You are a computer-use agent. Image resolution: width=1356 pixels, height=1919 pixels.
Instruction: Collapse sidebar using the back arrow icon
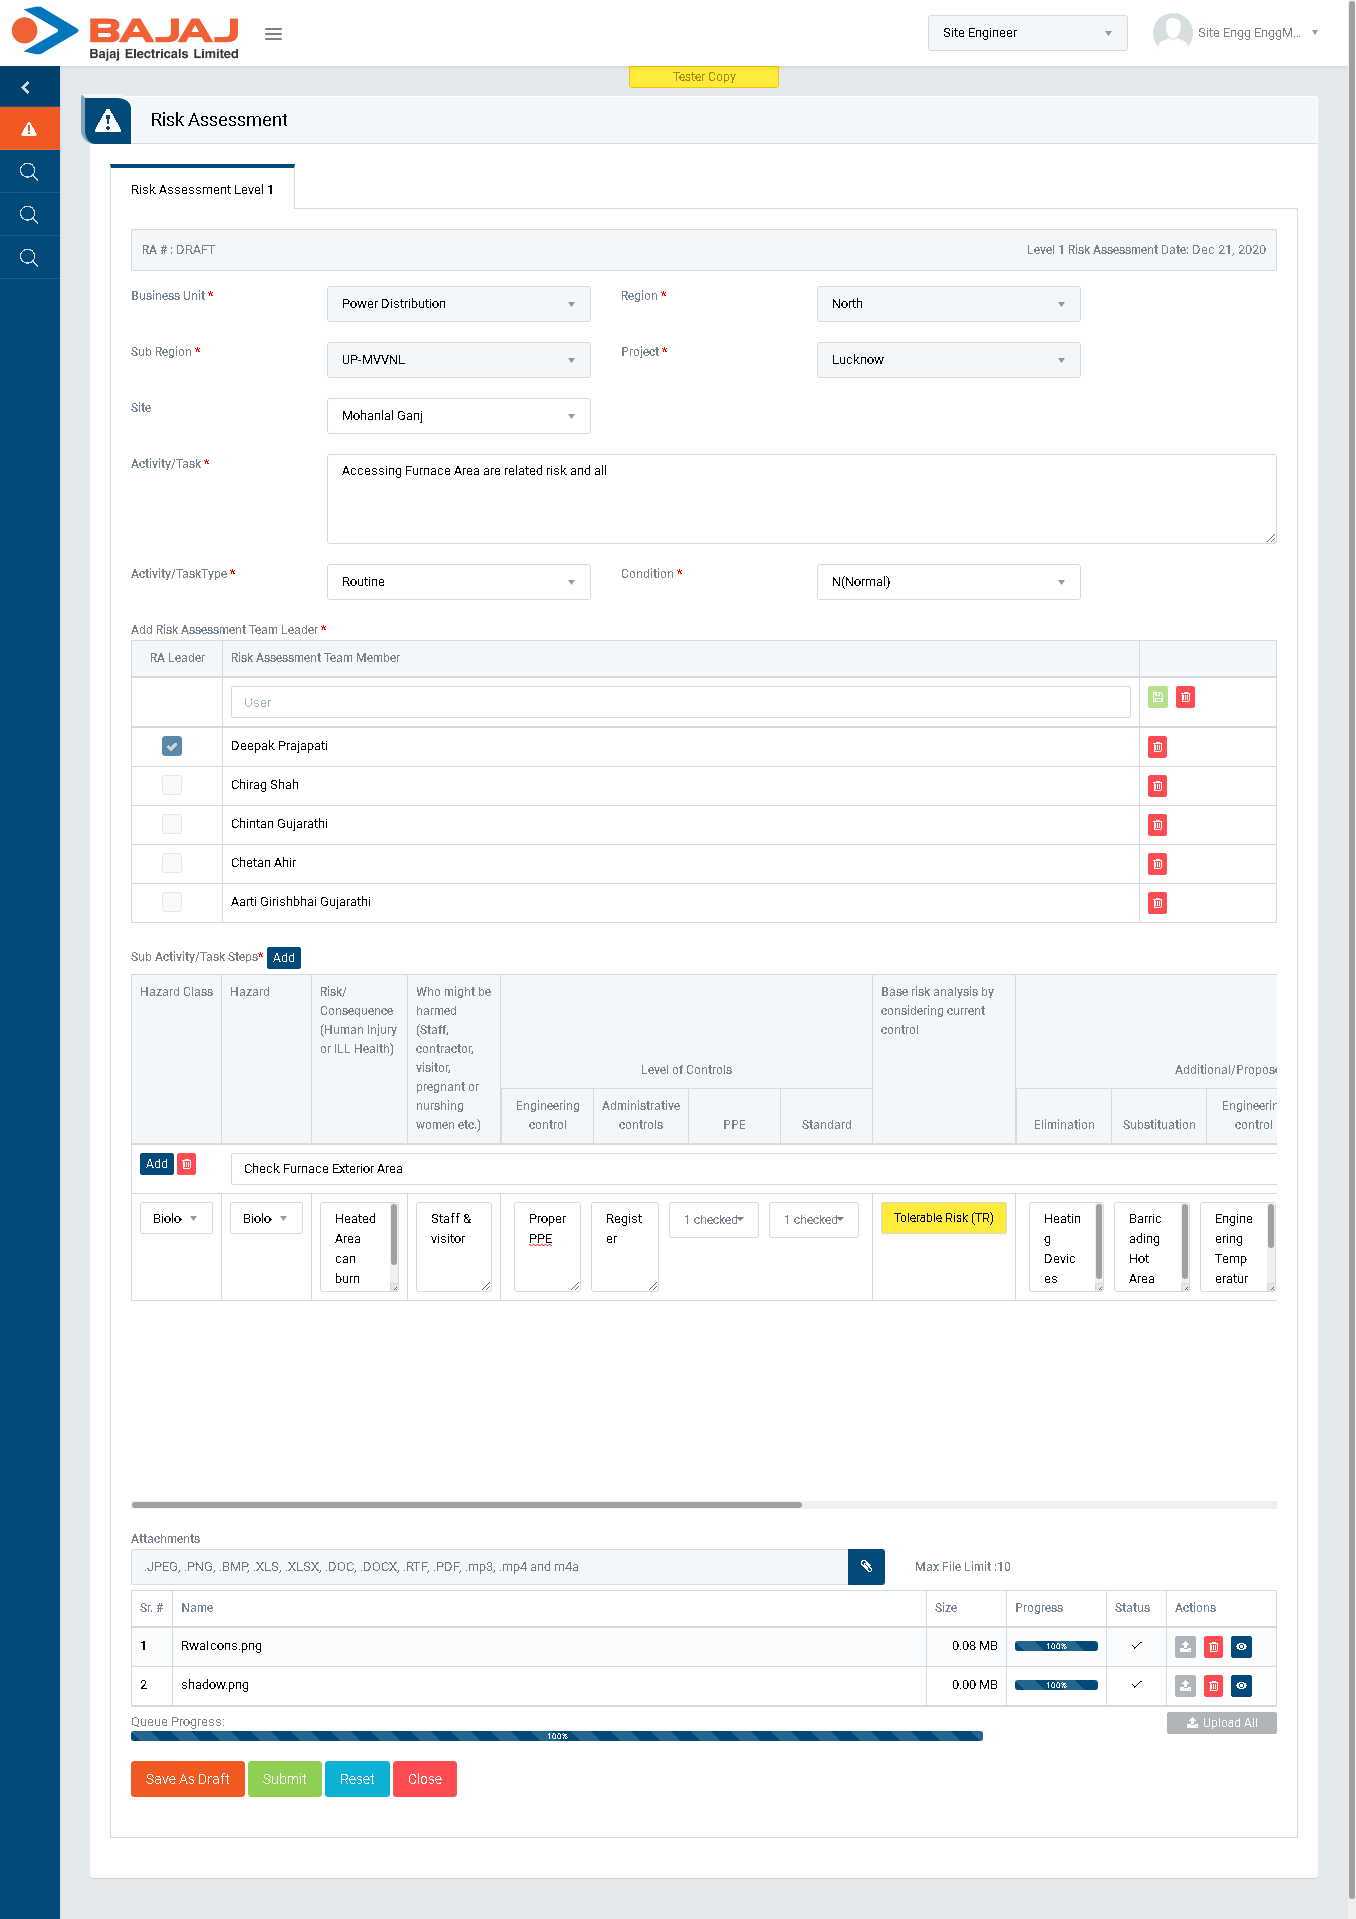(26, 88)
